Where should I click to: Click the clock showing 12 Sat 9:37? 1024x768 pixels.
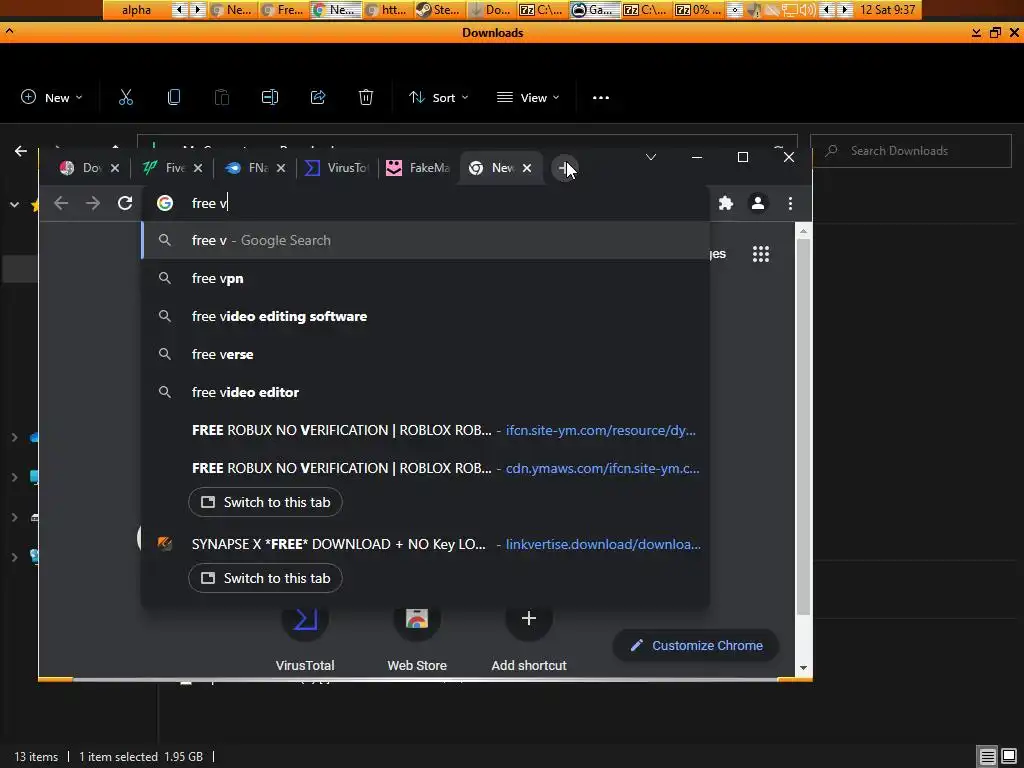pos(888,10)
